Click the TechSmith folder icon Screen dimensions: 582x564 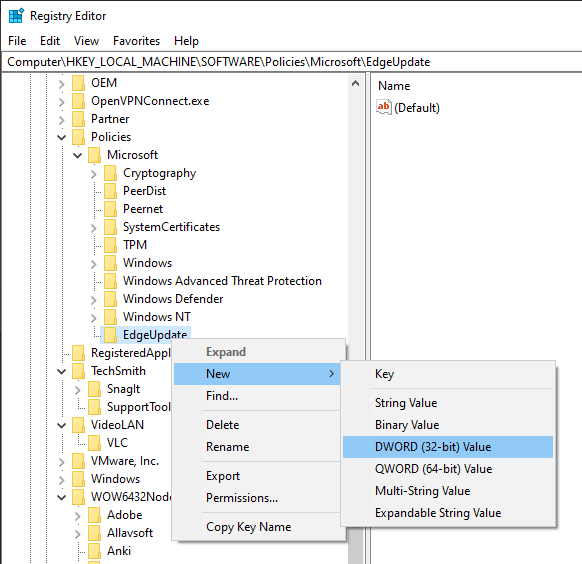(x=78, y=371)
